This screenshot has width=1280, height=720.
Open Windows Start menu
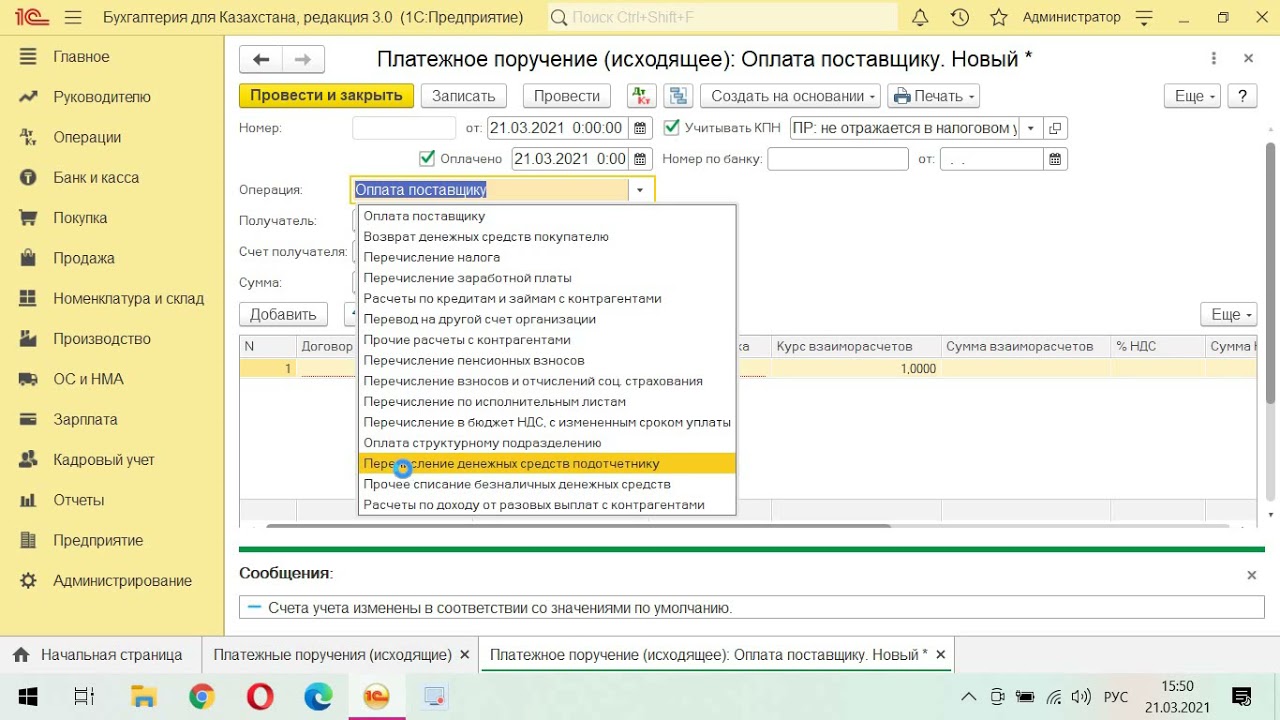tap(27, 697)
